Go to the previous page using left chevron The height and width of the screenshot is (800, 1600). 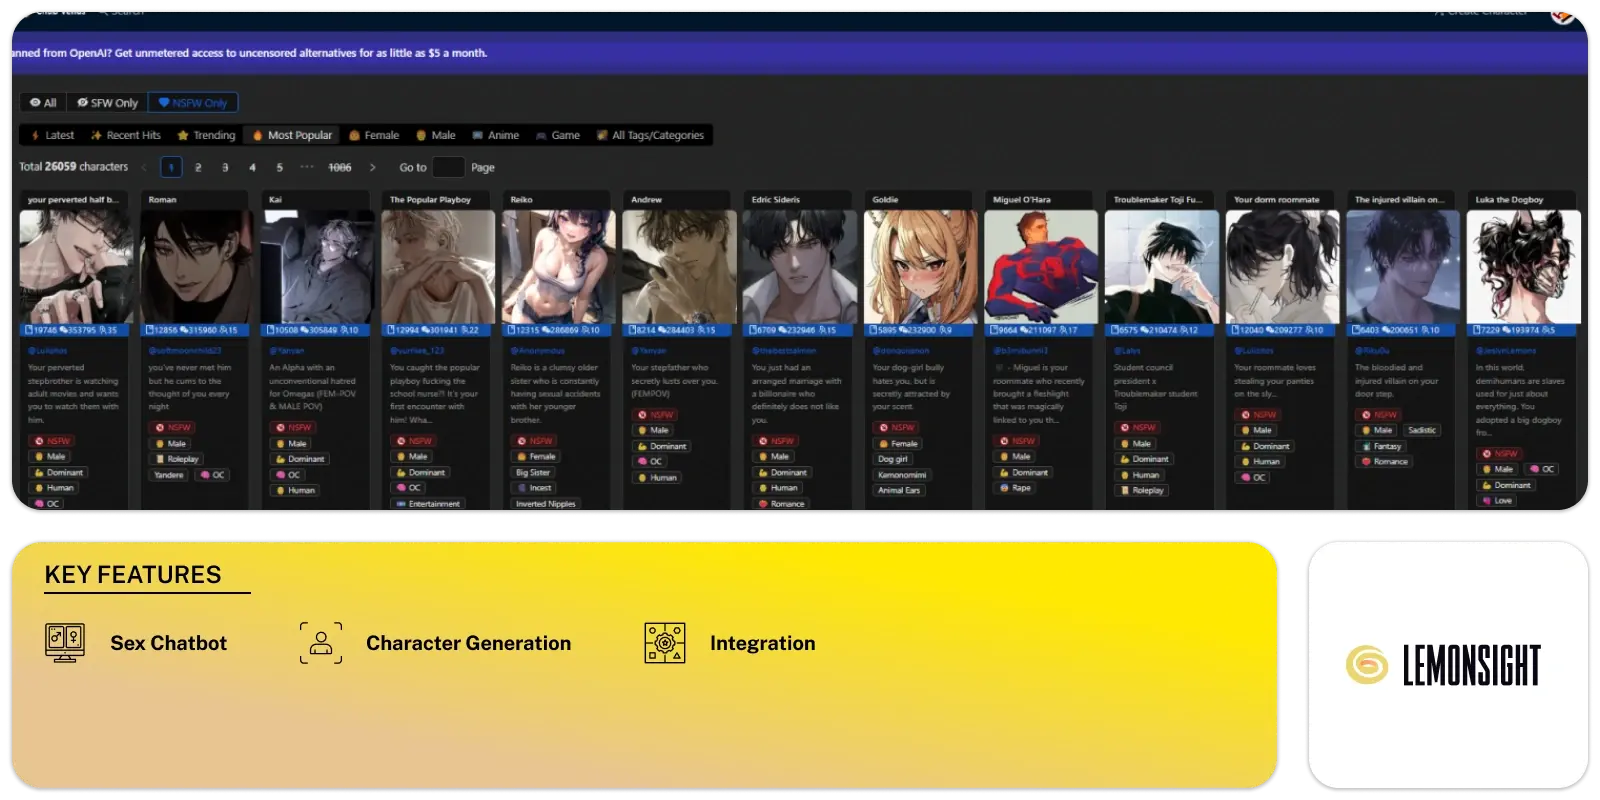pos(144,167)
